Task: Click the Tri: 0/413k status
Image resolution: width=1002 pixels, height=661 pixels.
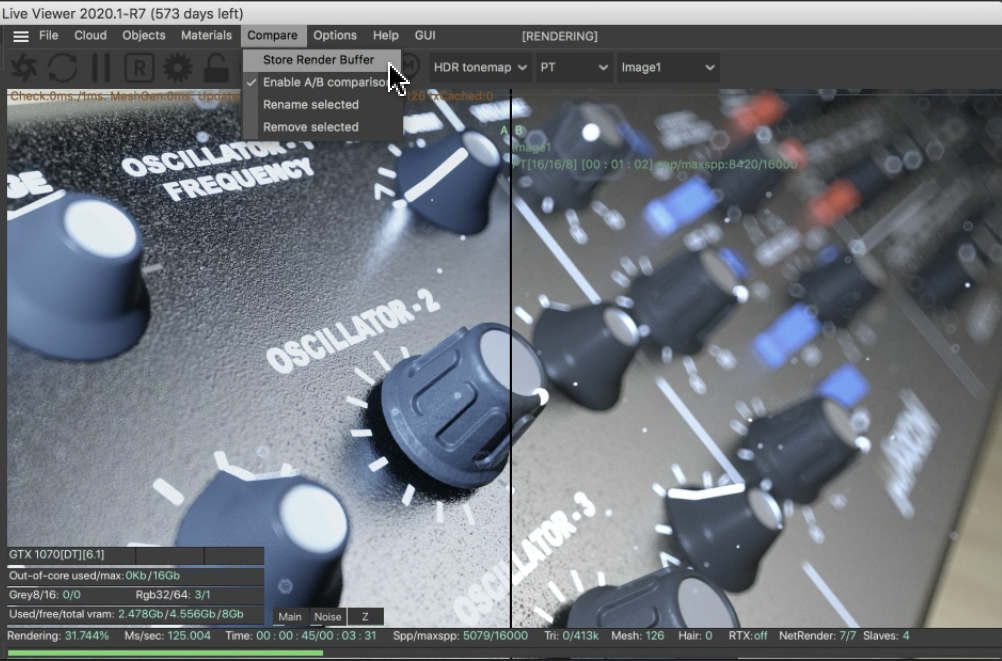Action: pos(571,636)
